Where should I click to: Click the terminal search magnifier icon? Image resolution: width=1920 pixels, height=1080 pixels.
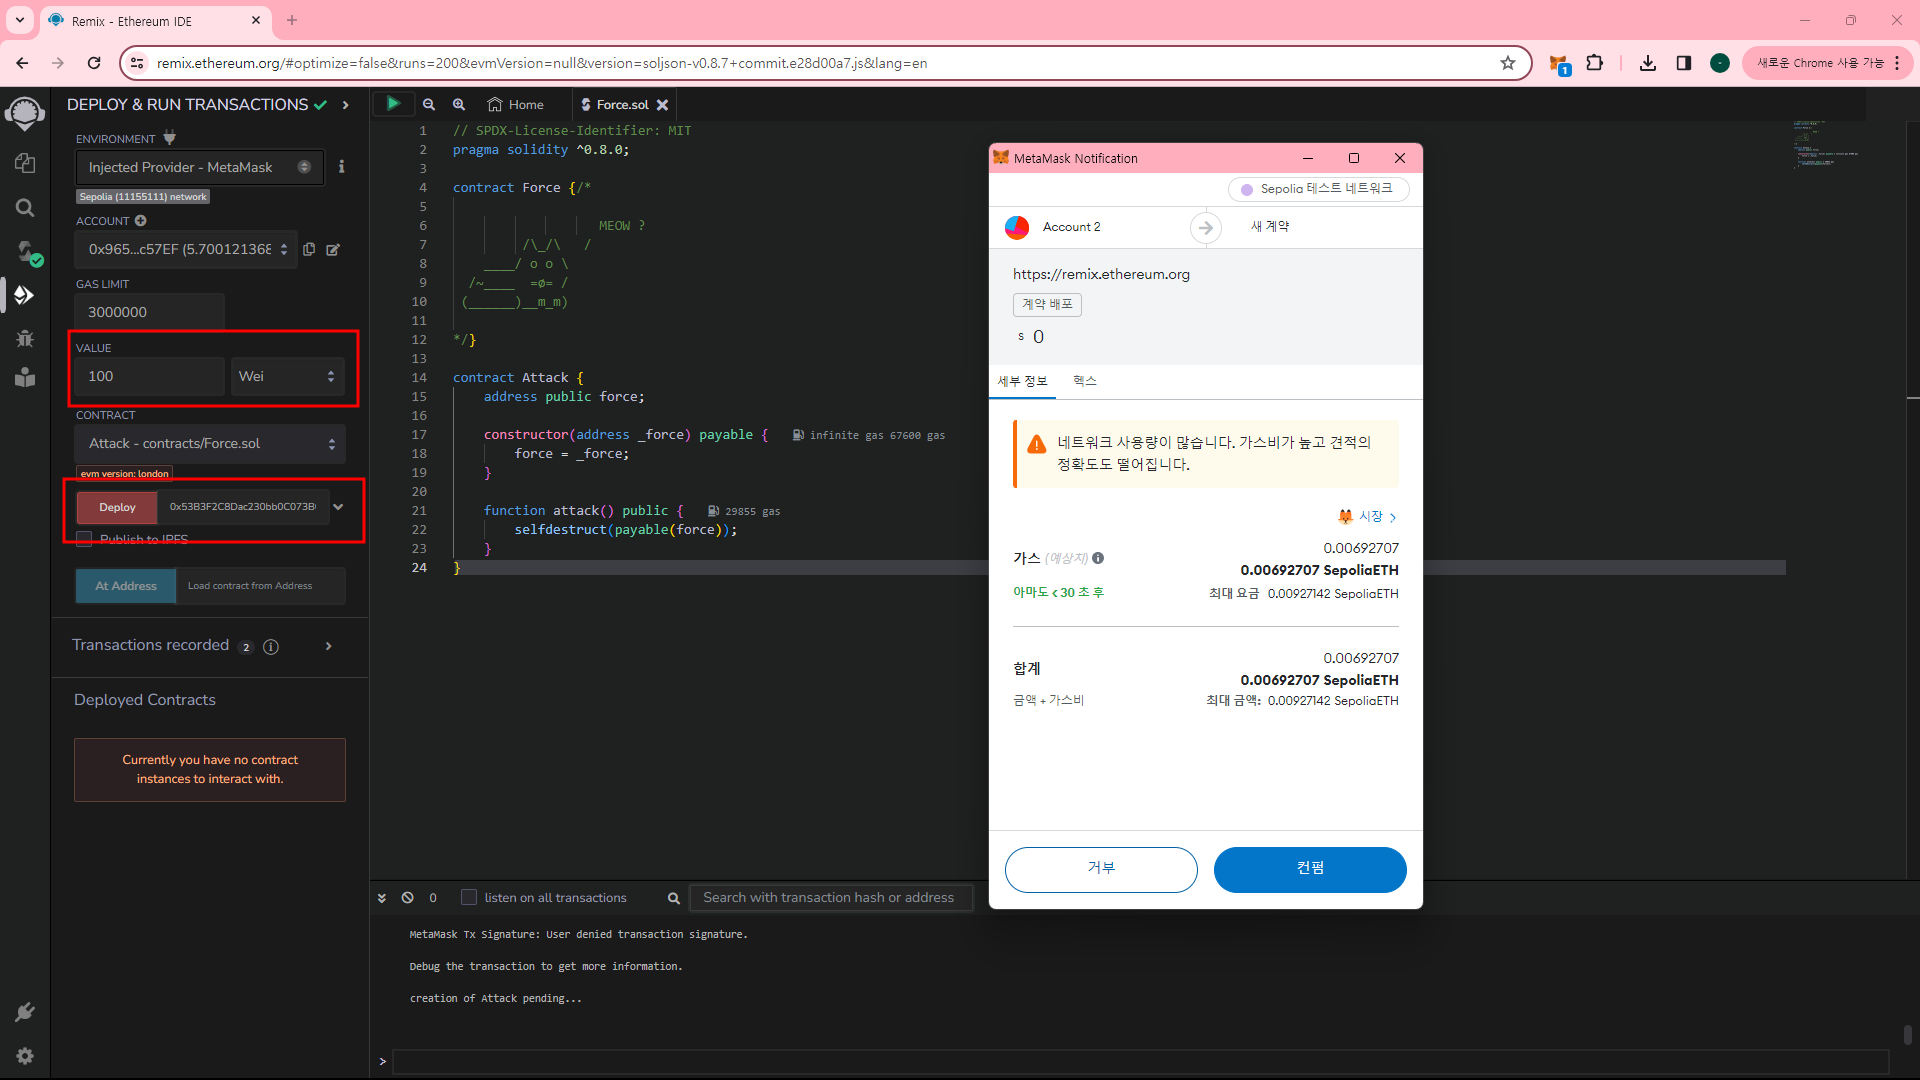[x=674, y=898]
